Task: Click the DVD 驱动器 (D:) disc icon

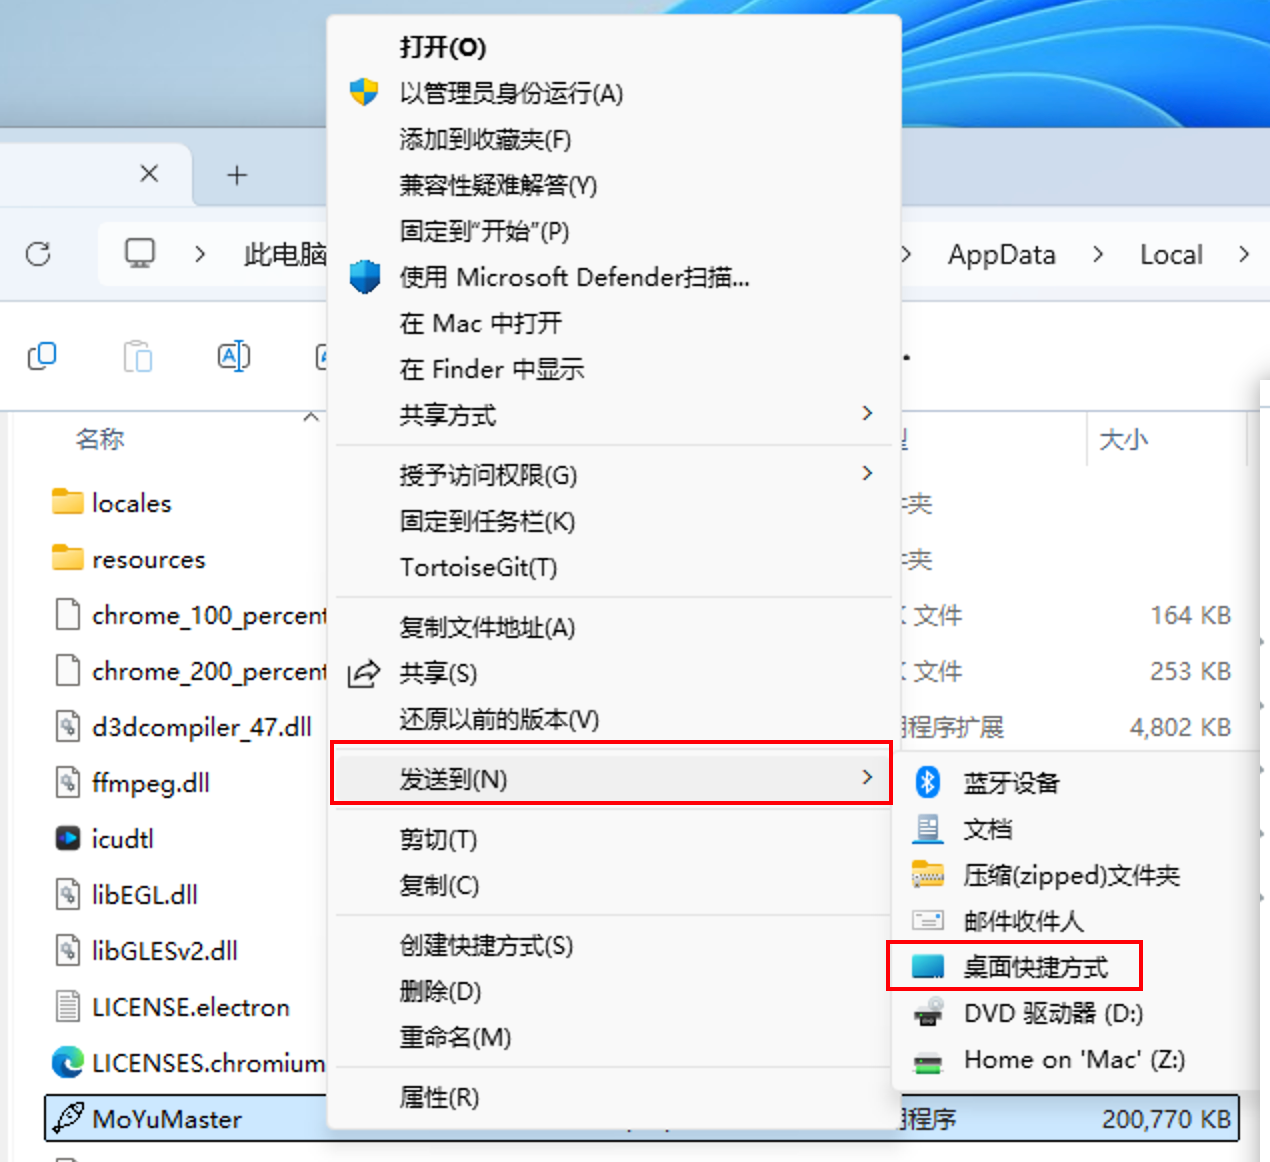Action: pos(927,1012)
